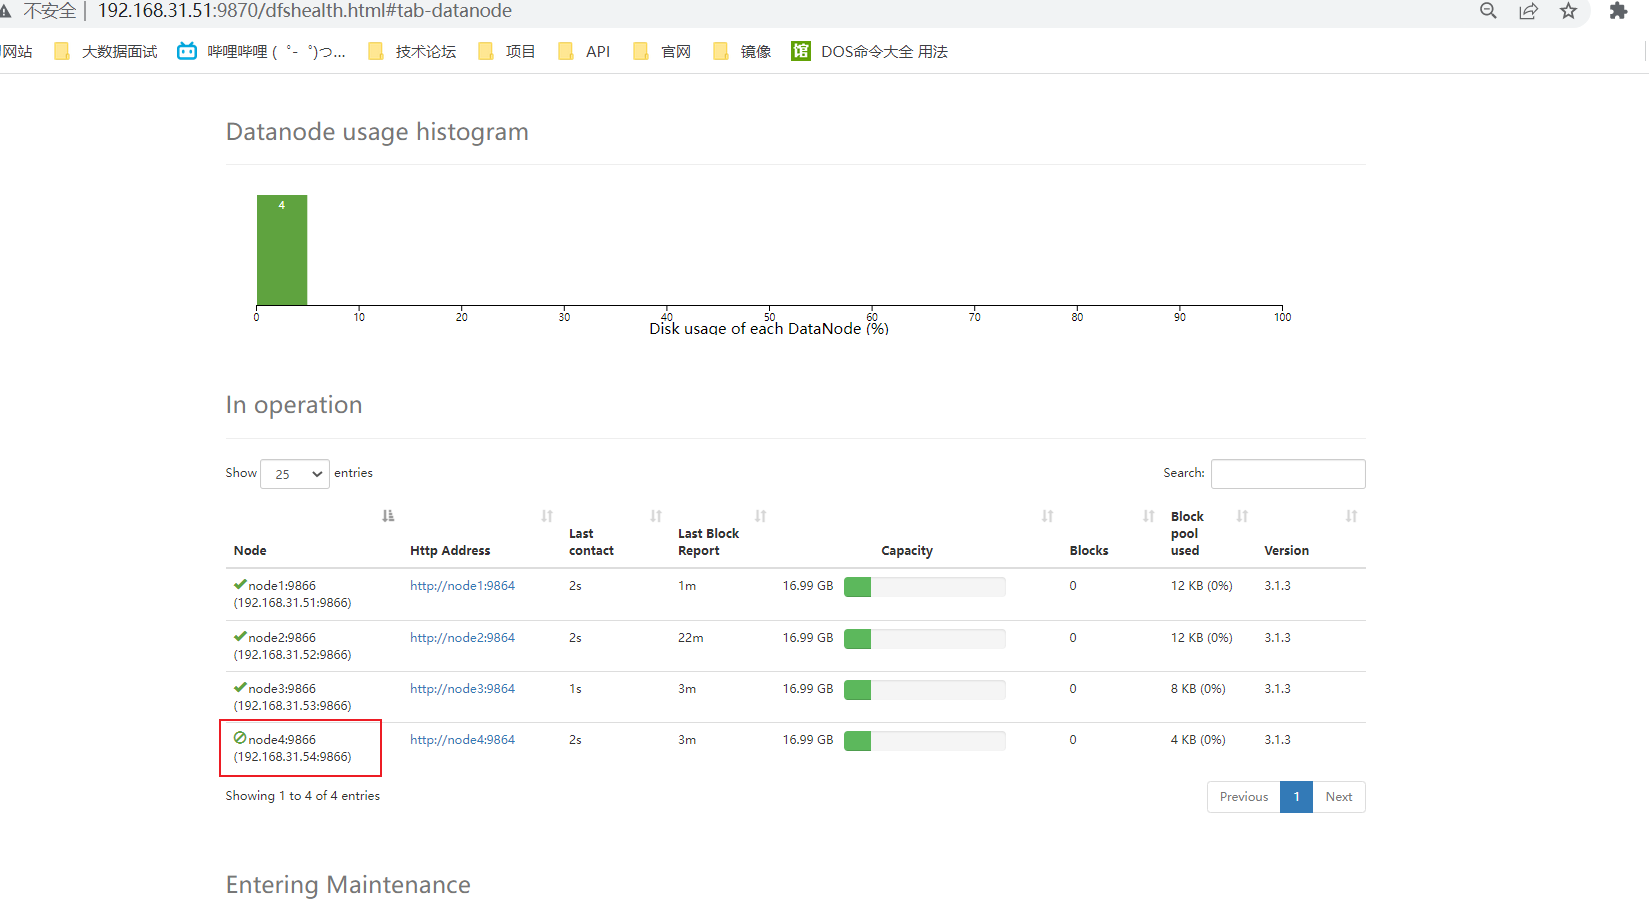The width and height of the screenshot is (1649, 916).
Task: Click the Previous pagination button
Action: pyautogui.click(x=1243, y=797)
